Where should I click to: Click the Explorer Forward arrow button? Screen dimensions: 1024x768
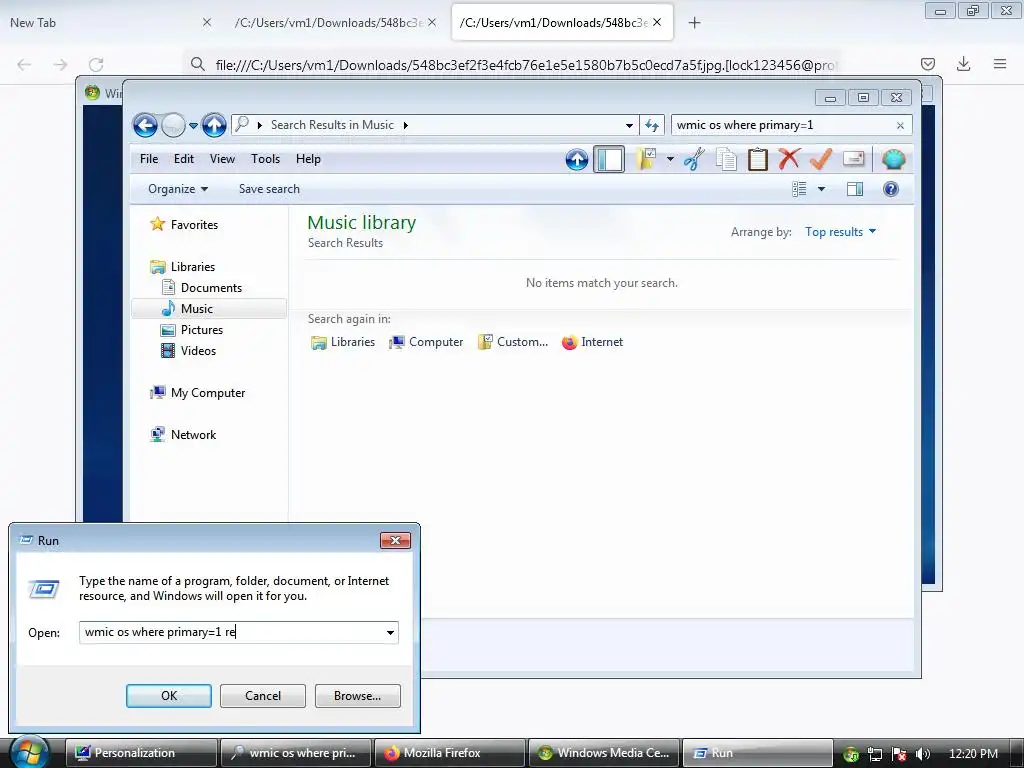(173, 125)
